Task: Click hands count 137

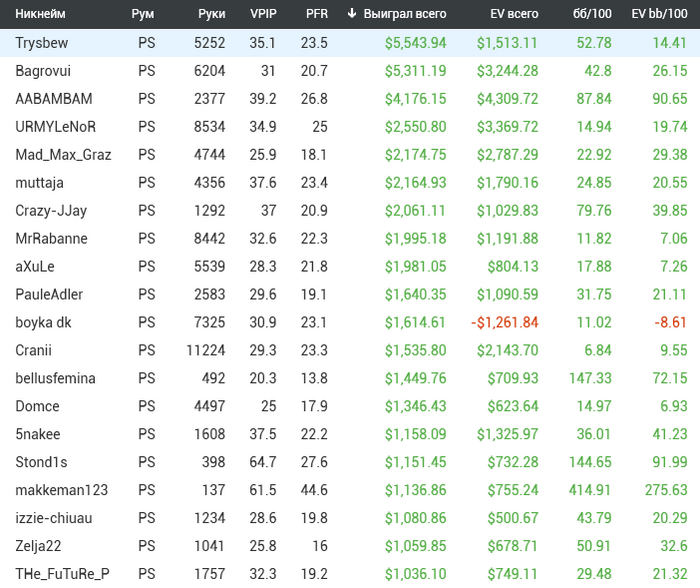Action: (x=214, y=490)
